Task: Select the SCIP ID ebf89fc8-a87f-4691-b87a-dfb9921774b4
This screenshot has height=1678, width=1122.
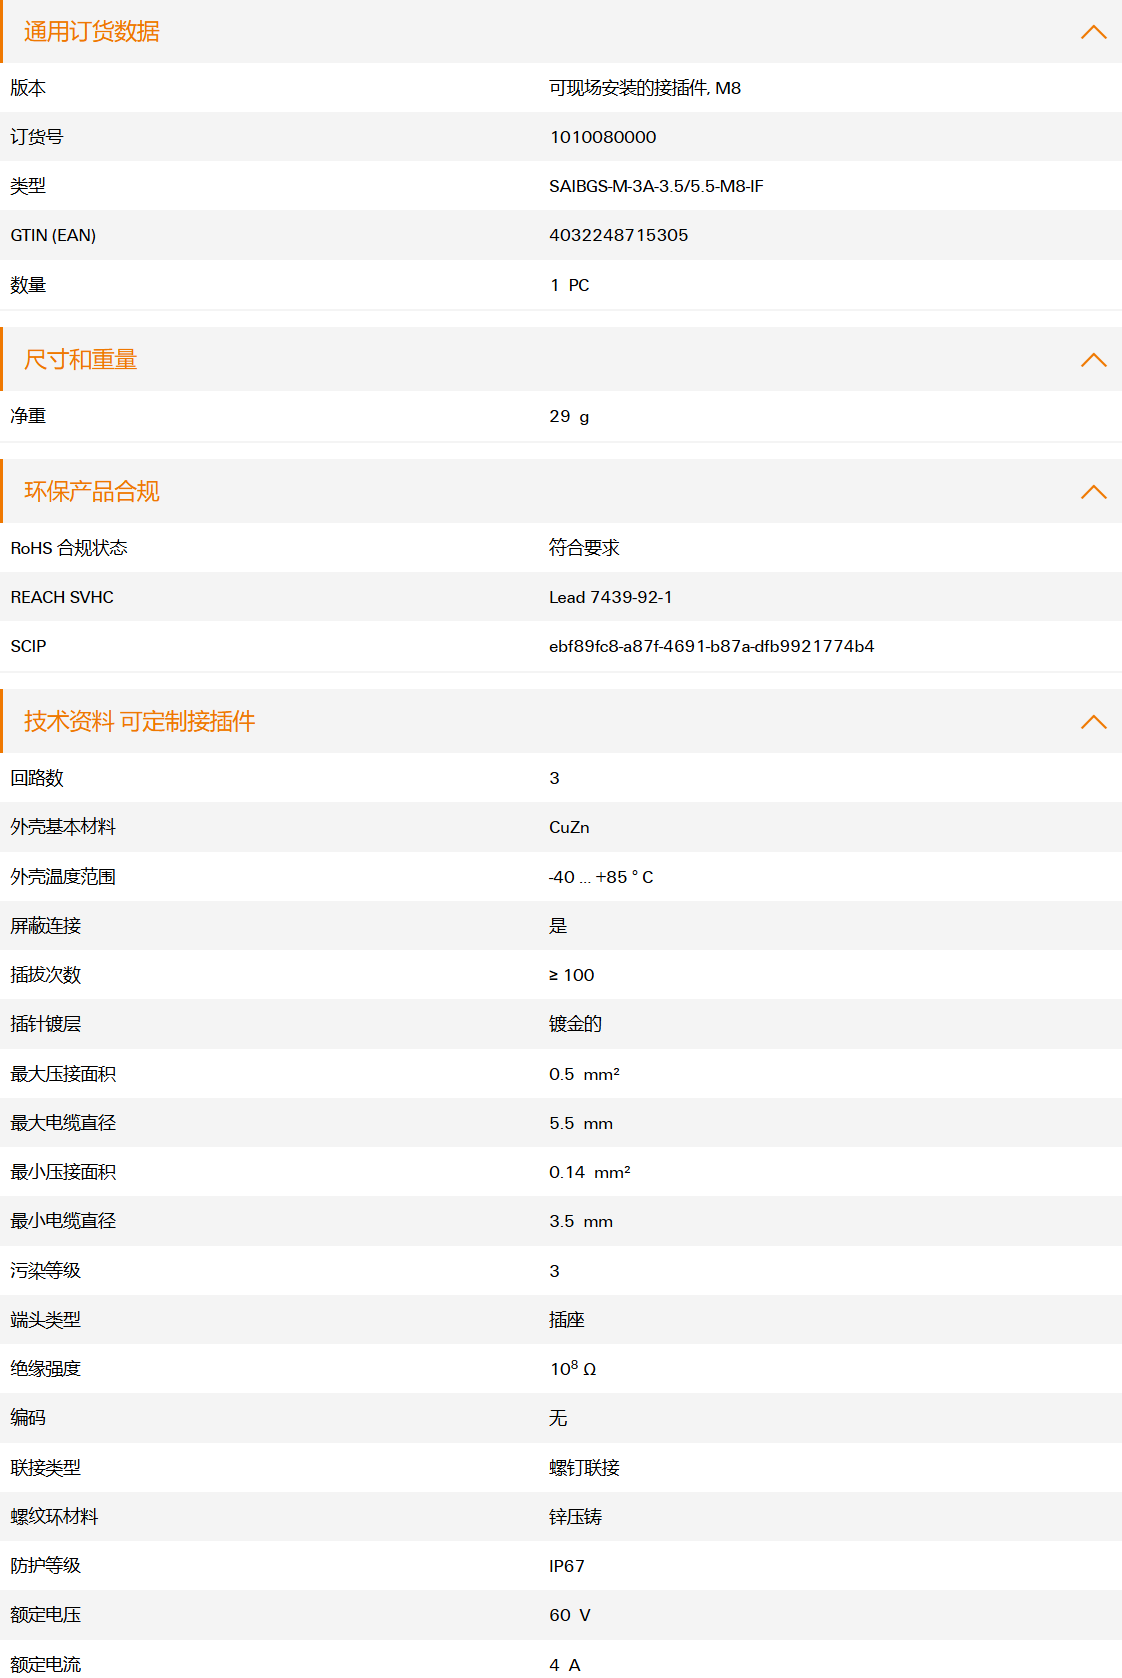Action: pyautogui.click(x=712, y=646)
